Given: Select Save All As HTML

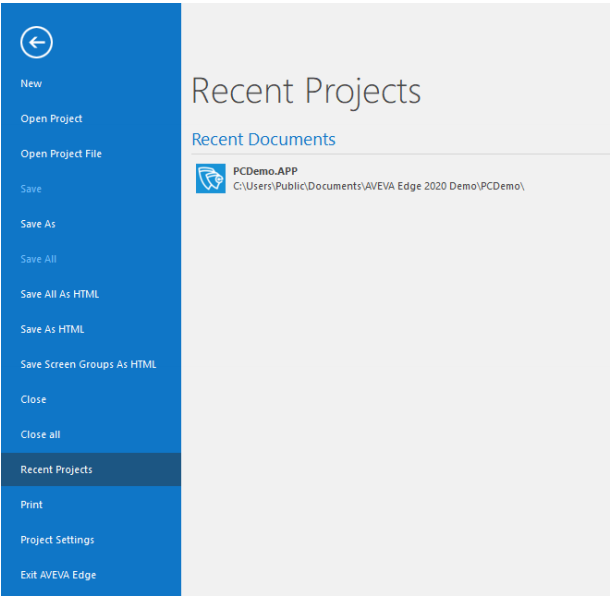Looking at the screenshot, I should (x=59, y=294).
